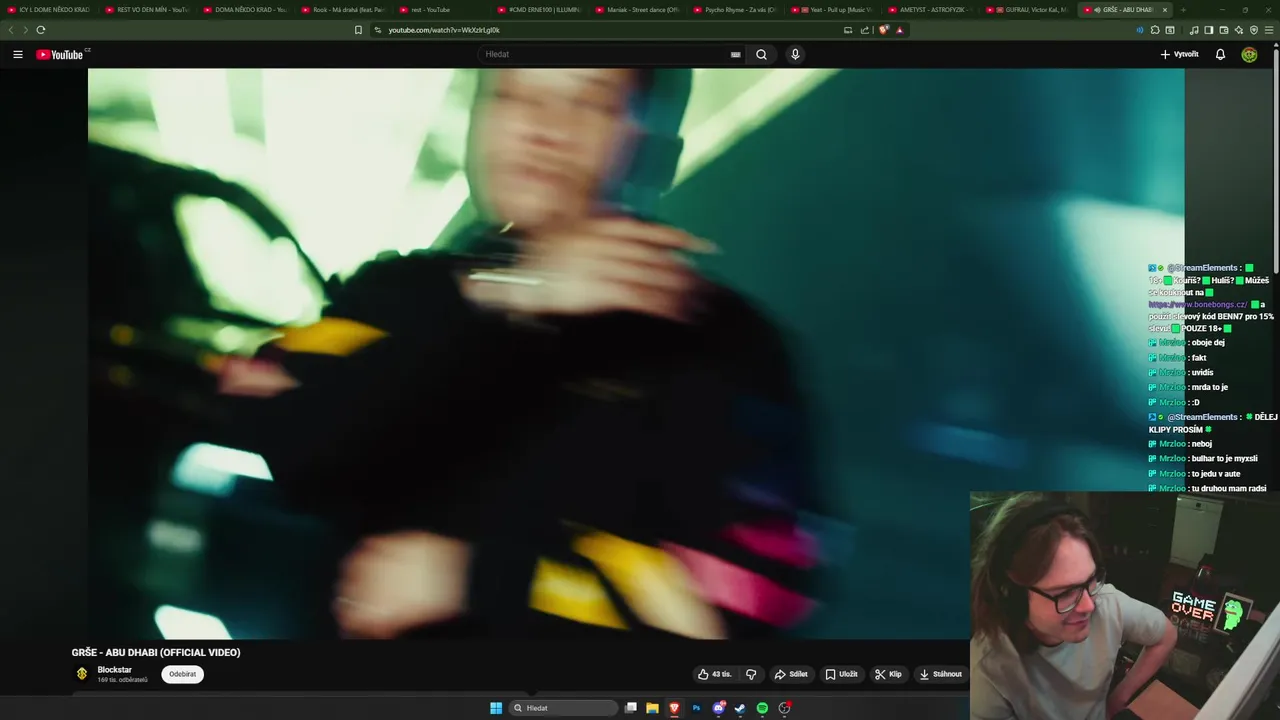Viewport: 1280px width, 720px height.
Task: Switch to the 'AMETYST - ASTROFYZIK' tab
Action: click(x=930, y=9)
